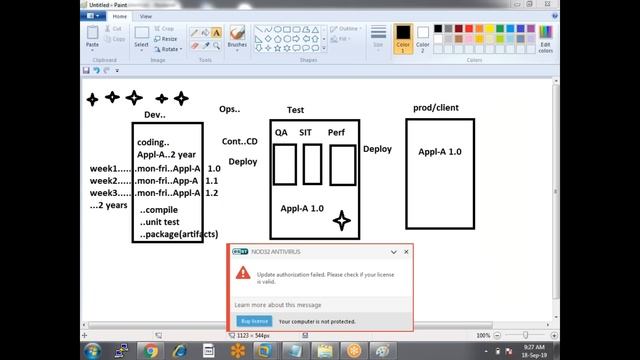
Task: Click the Crop button
Action: [x=164, y=29]
